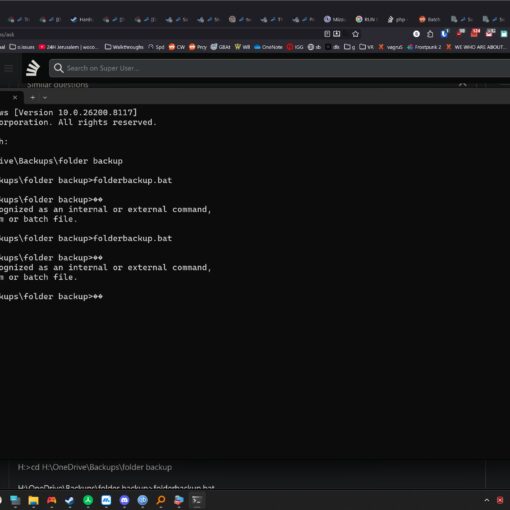
Task: Launch the Terminal icon in taskbar
Action: point(197,500)
